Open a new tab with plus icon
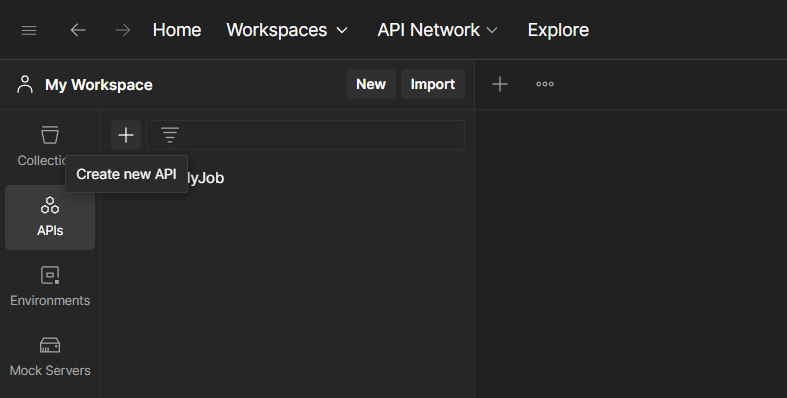The height and width of the screenshot is (398, 787). click(x=499, y=84)
